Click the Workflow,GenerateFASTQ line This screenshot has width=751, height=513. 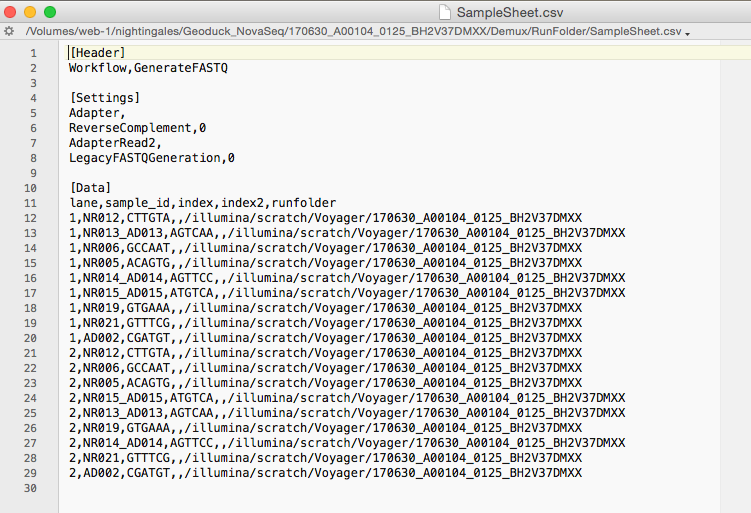click(148, 68)
